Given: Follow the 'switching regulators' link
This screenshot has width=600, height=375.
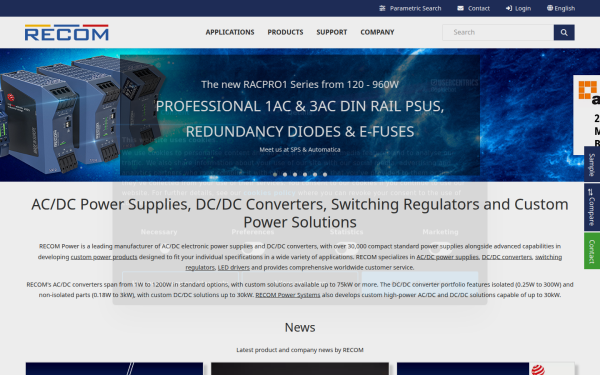Looking at the screenshot, I should tap(548, 257).
